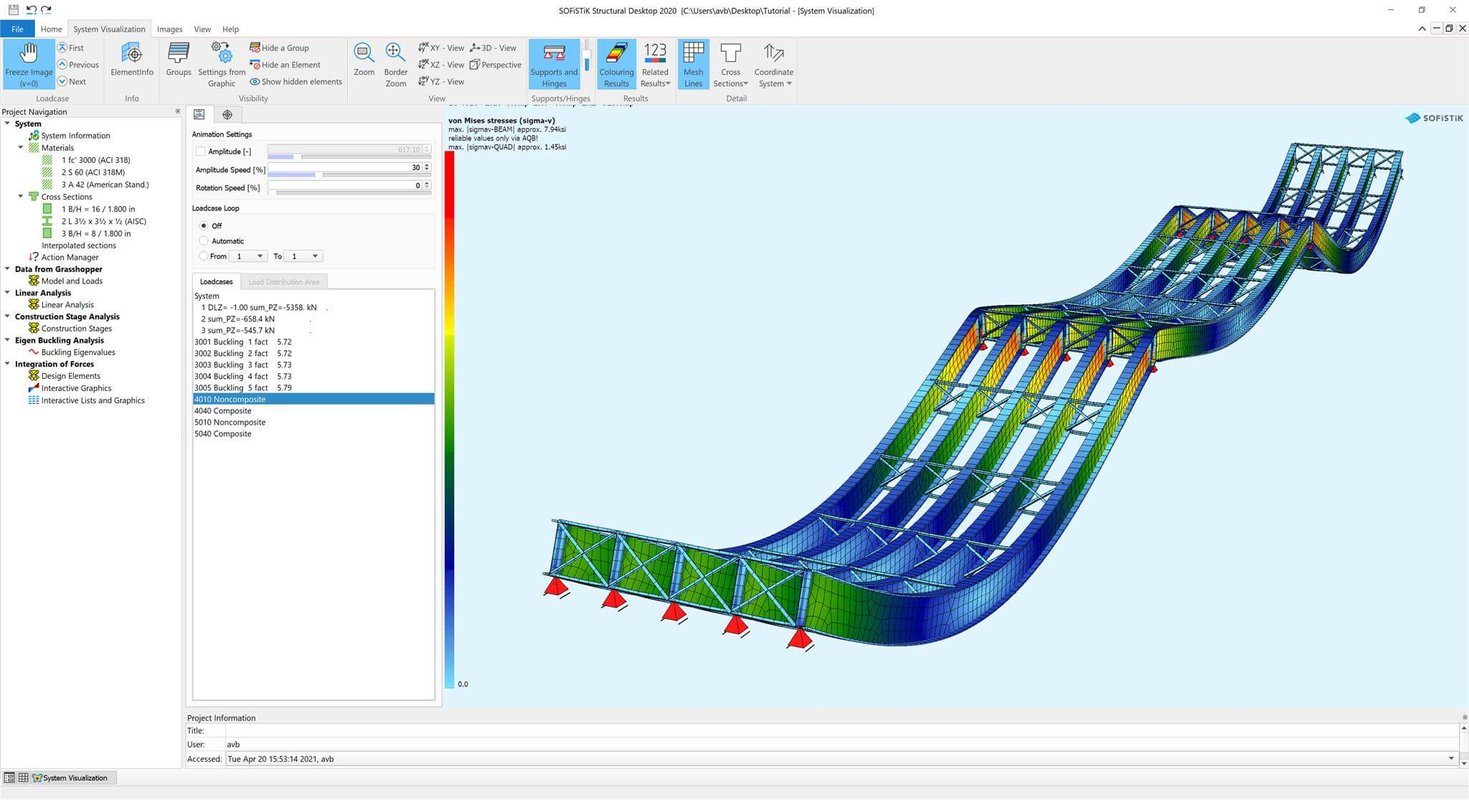This screenshot has height=800, width=1469.
Task: Select the Off loadcase loop option
Action: tap(205, 226)
